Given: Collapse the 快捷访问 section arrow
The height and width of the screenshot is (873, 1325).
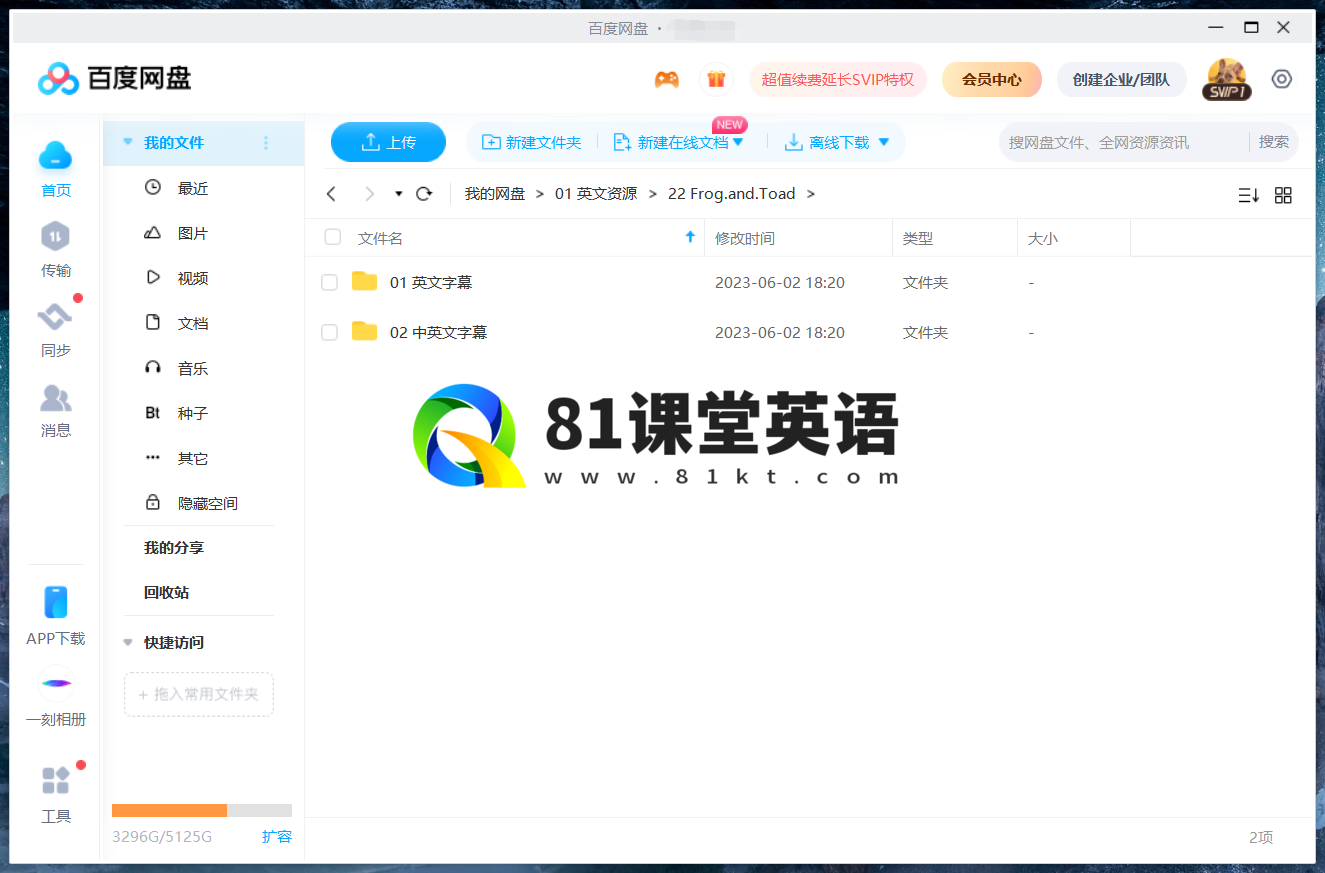Looking at the screenshot, I should pos(127,642).
